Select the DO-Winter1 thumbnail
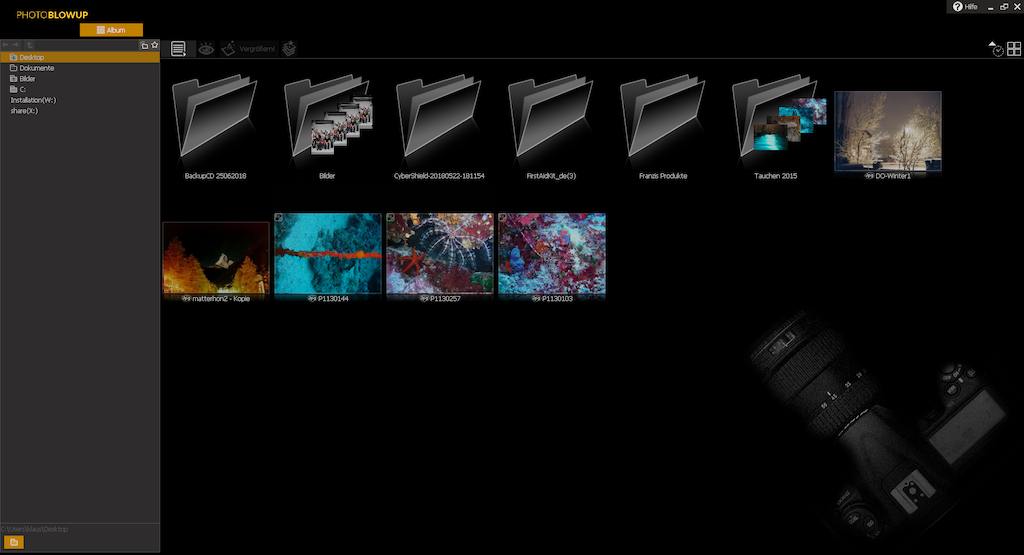The image size is (1024, 555). tap(887, 131)
